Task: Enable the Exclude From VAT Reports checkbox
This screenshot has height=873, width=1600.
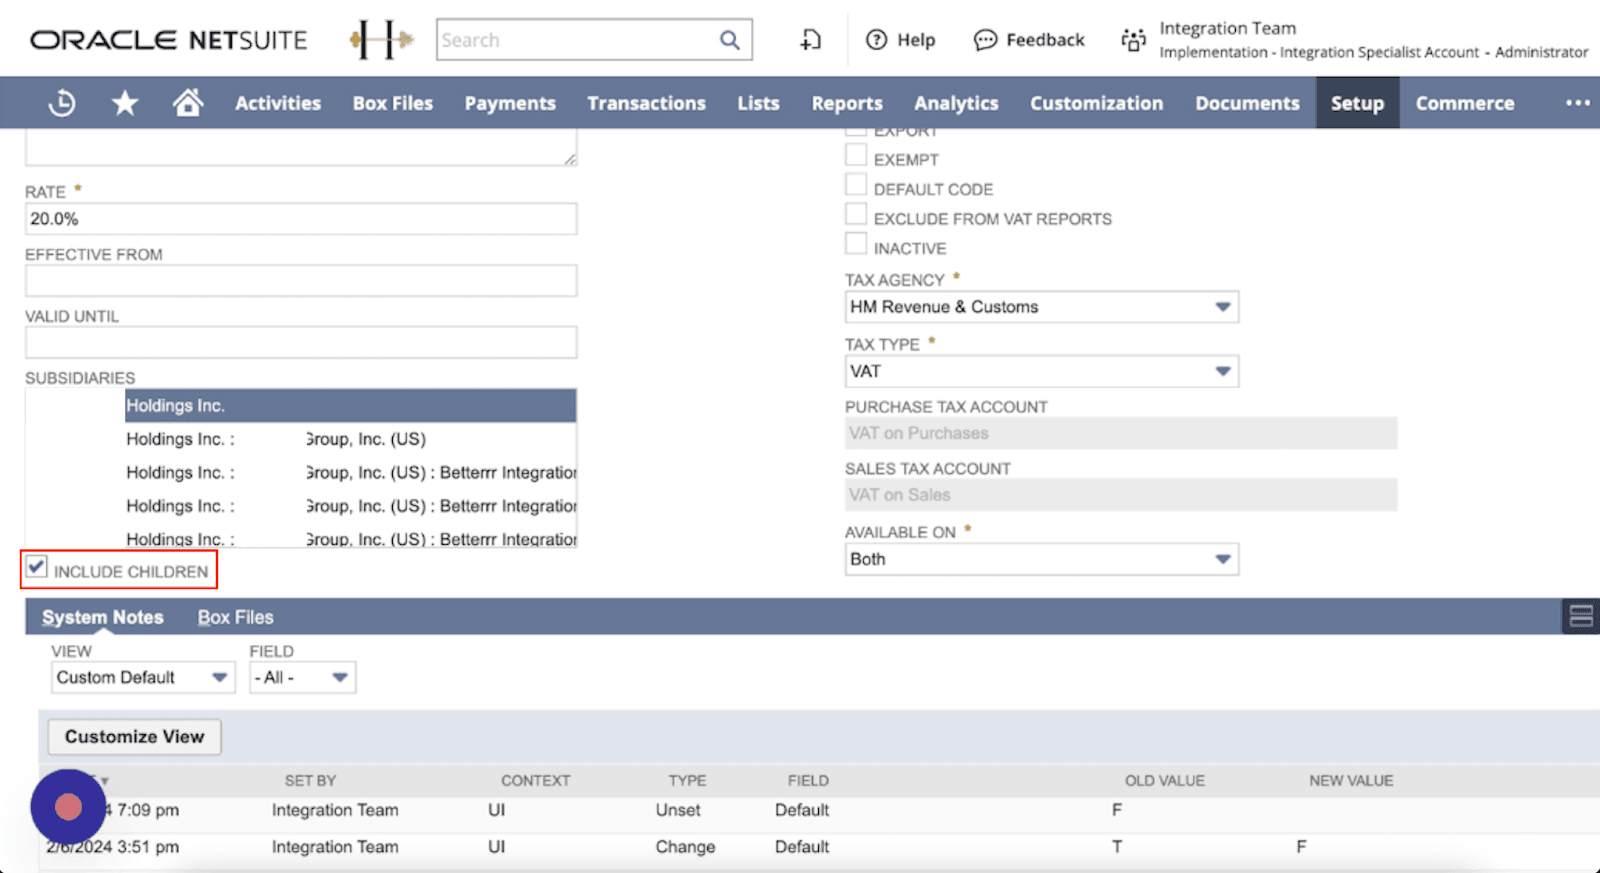Action: (x=856, y=215)
